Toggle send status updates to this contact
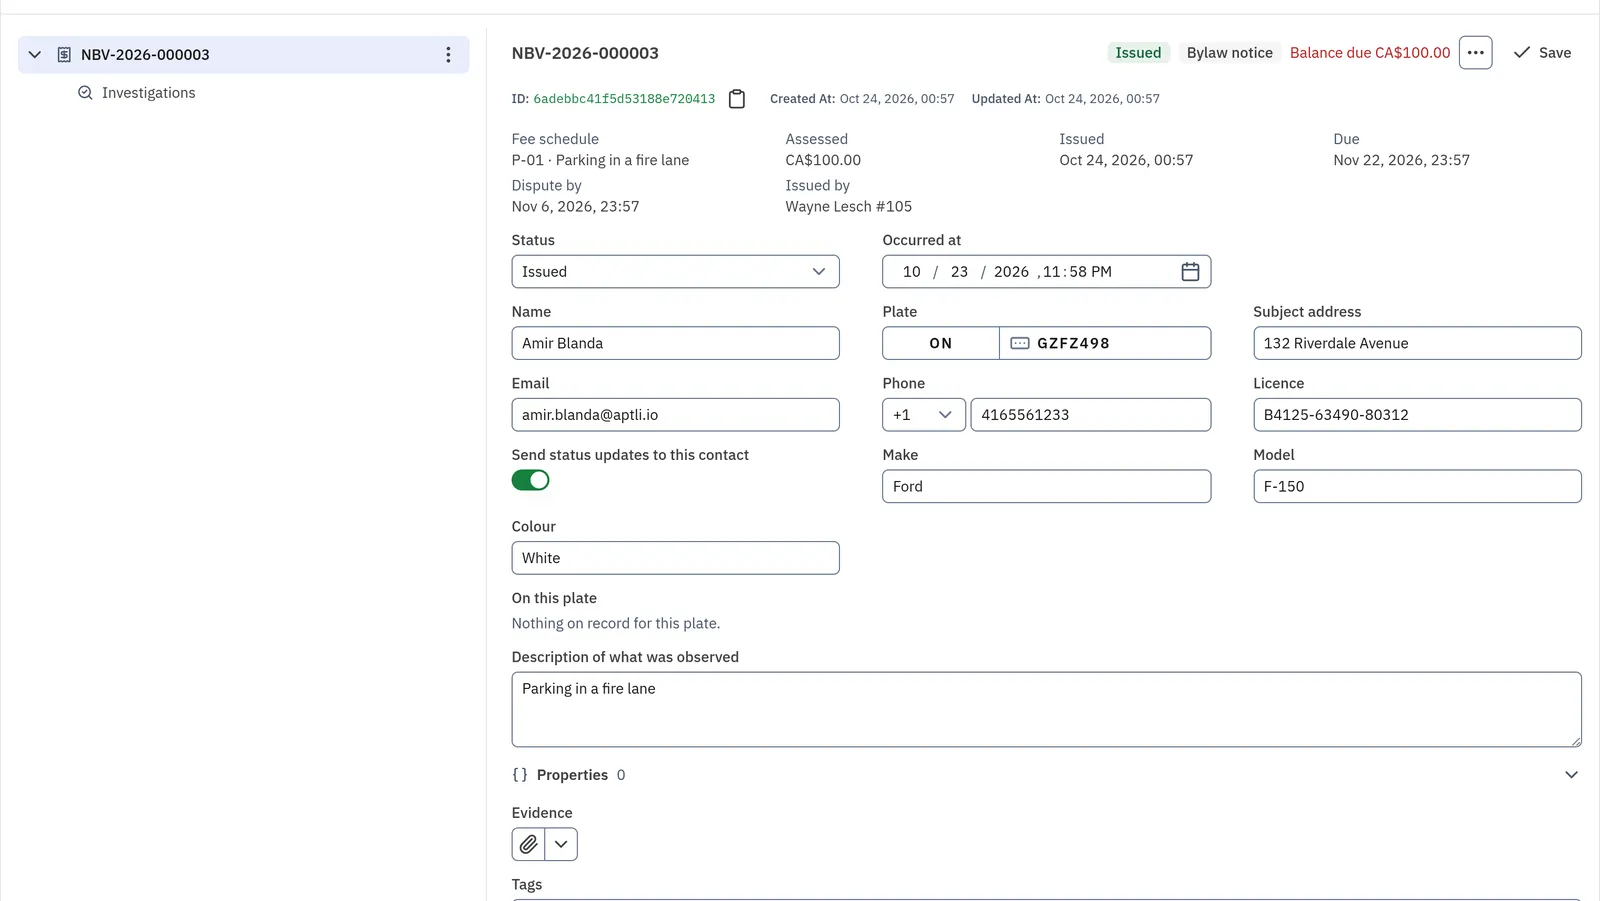The image size is (1600, 901). pyautogui.click(x=531, y=480)
